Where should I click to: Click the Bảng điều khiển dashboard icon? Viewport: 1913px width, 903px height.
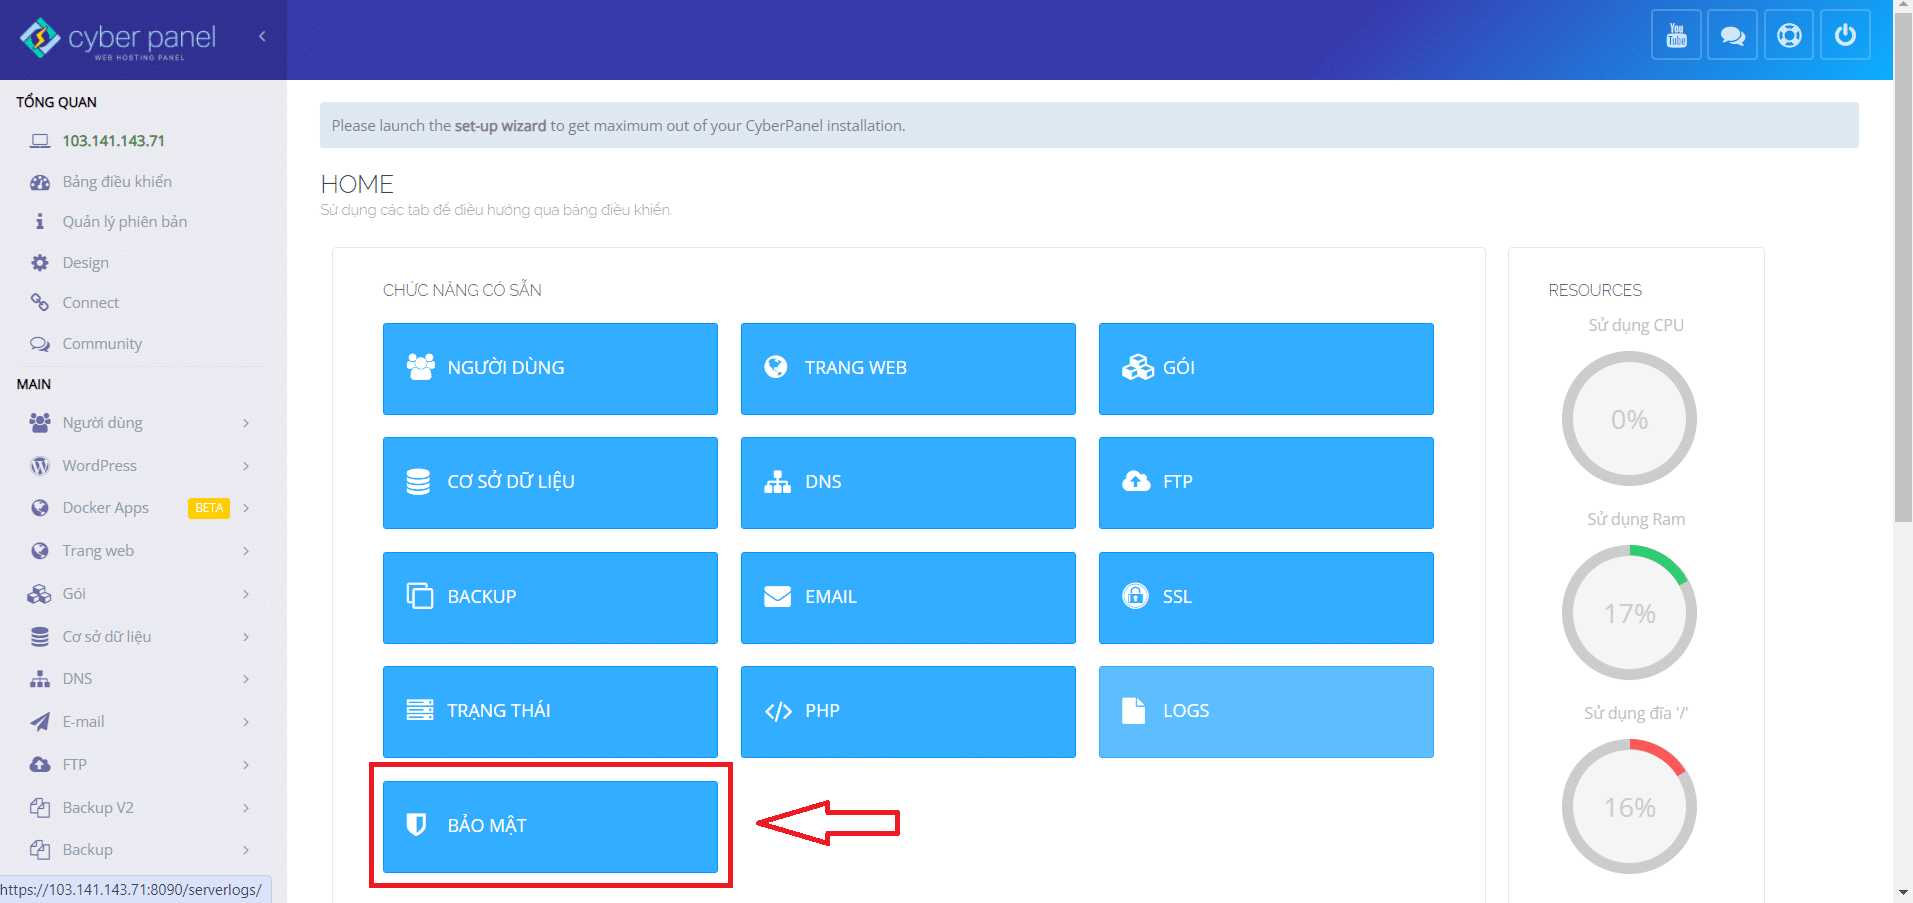(40, 182)
